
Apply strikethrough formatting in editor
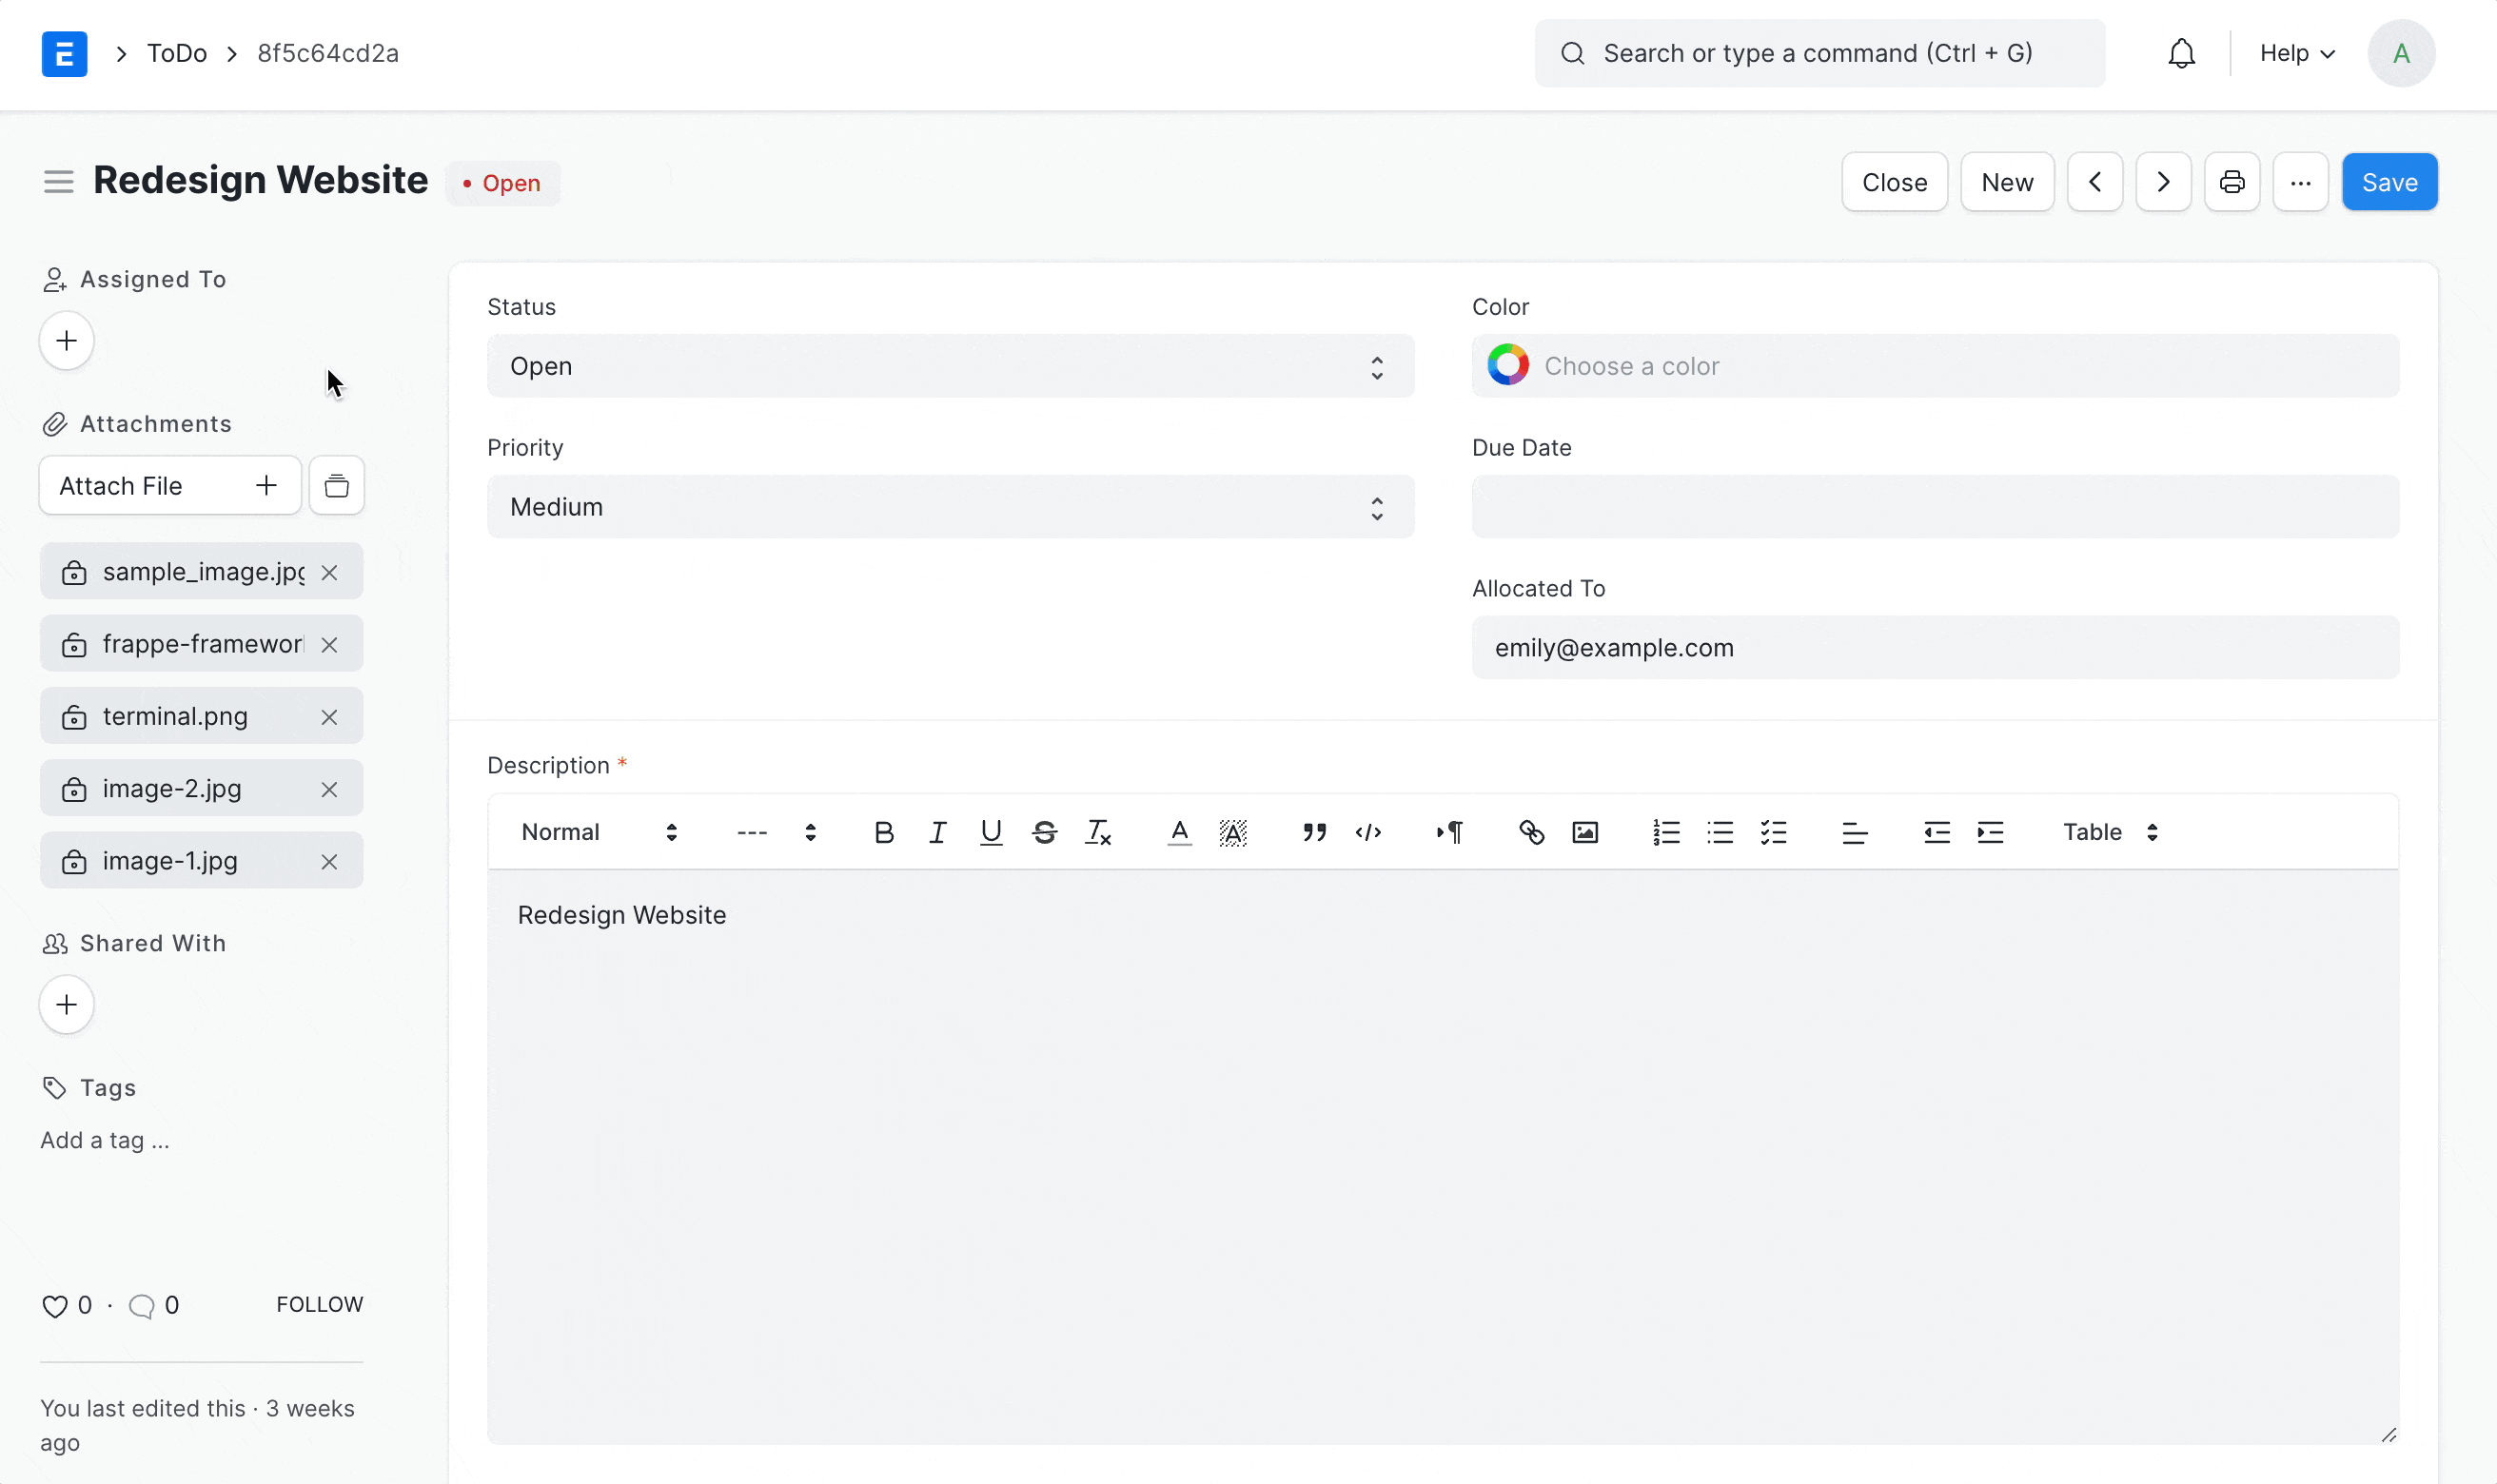(x=1044, y=832)
